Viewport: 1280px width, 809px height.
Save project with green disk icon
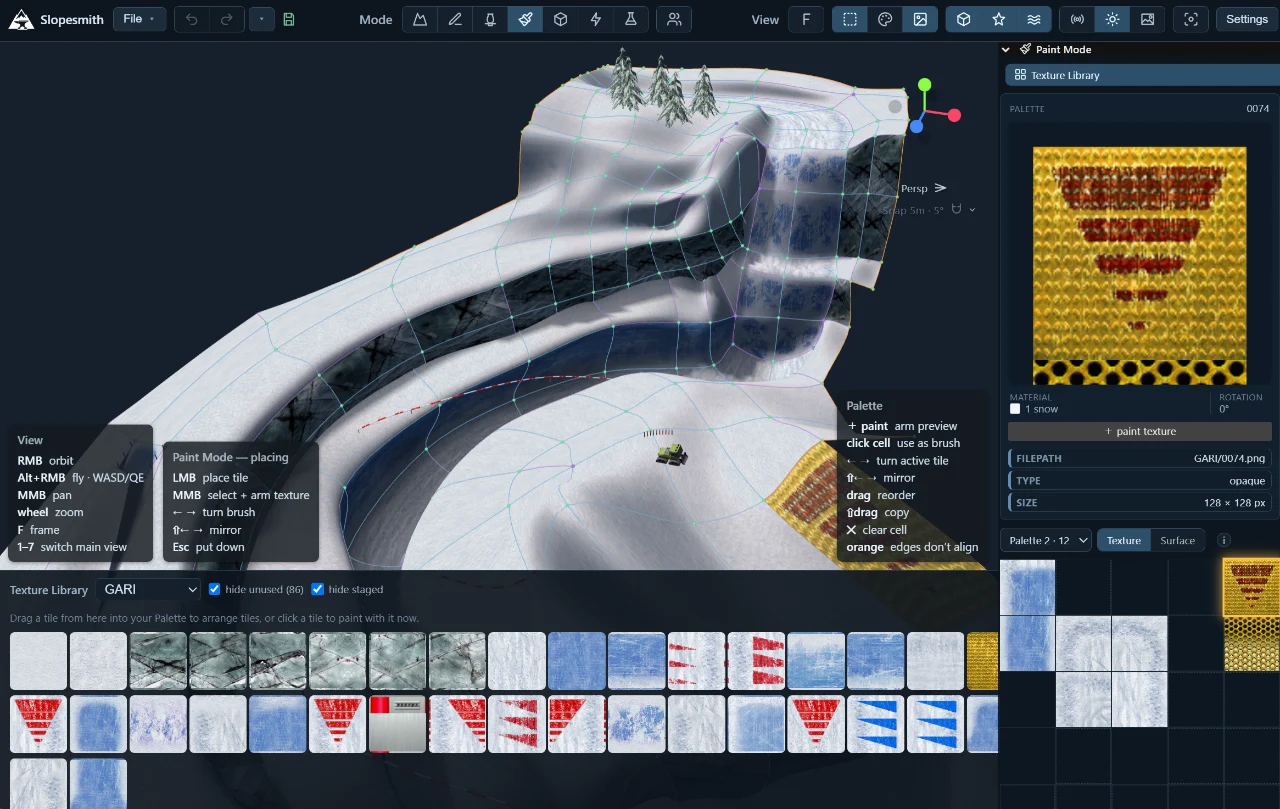(x=289, y=19)
